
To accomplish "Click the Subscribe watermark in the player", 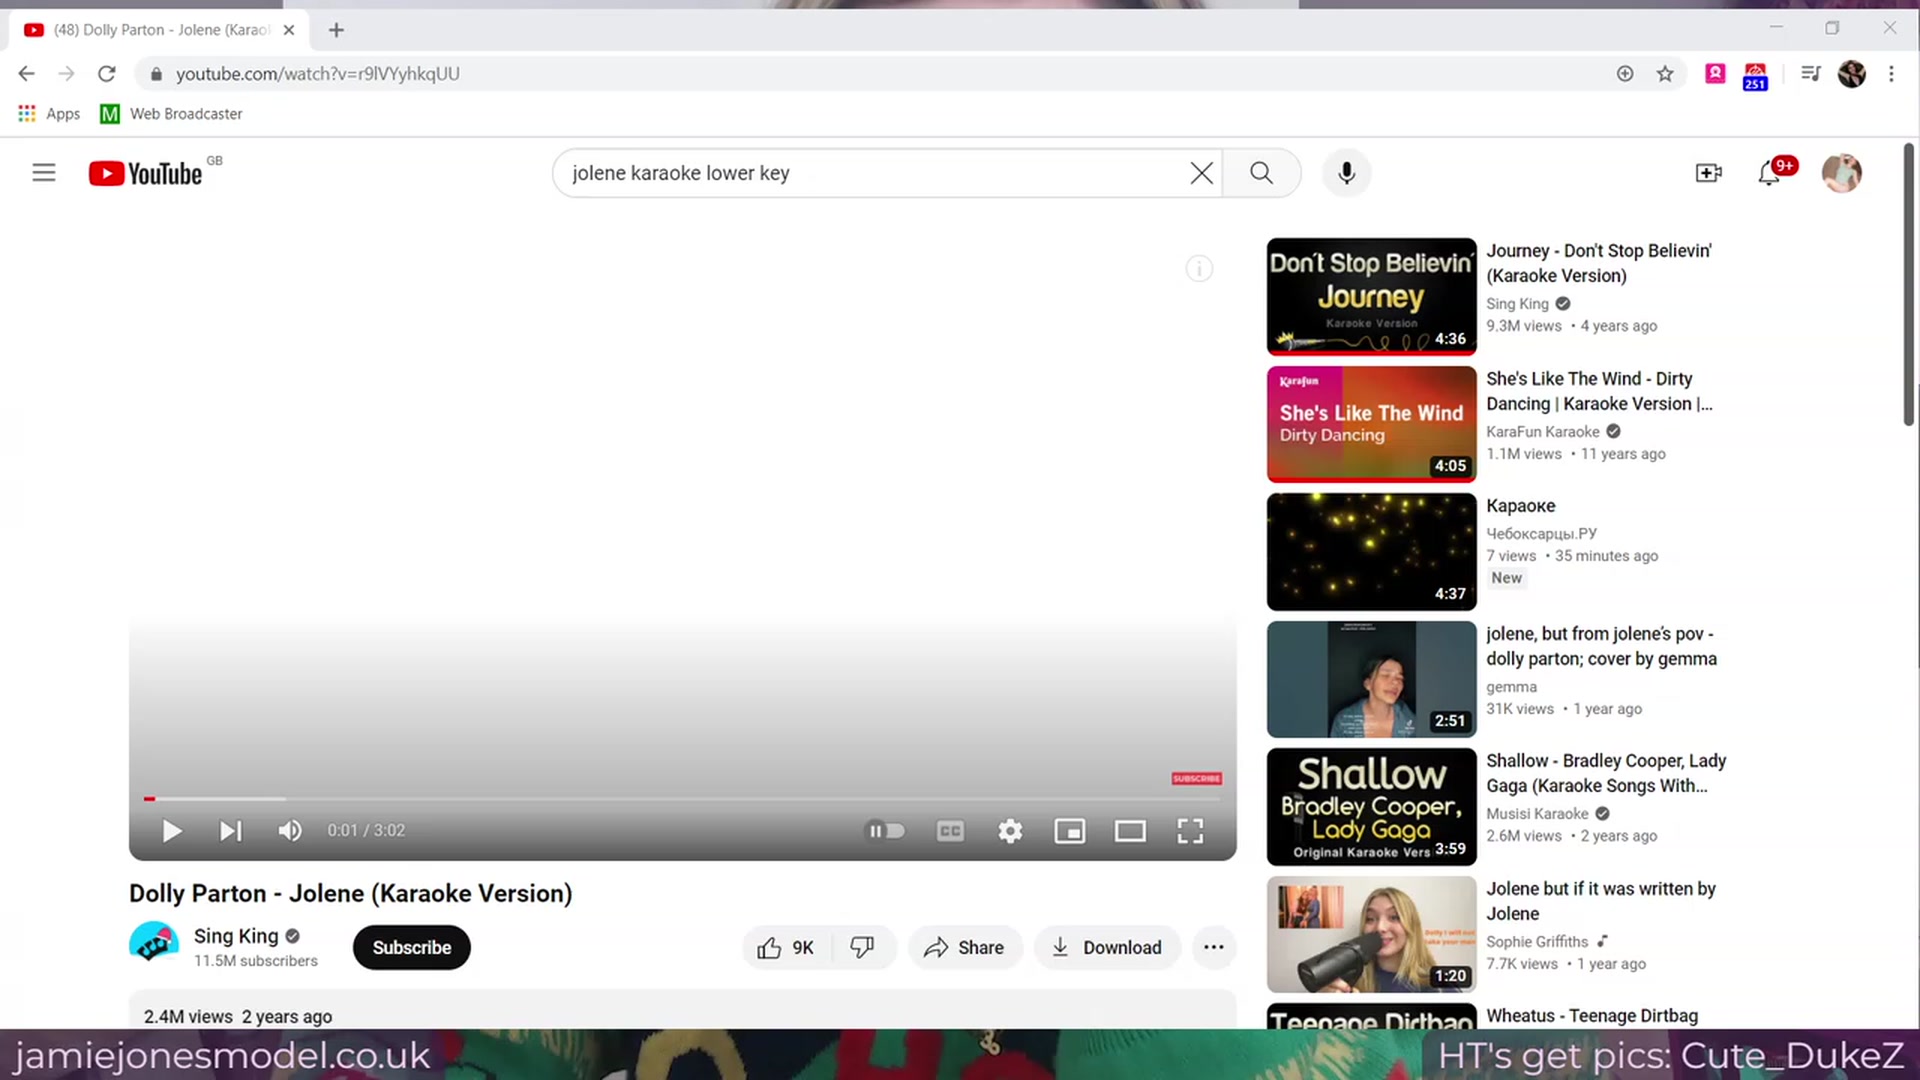I will [x=1196, y=778].
